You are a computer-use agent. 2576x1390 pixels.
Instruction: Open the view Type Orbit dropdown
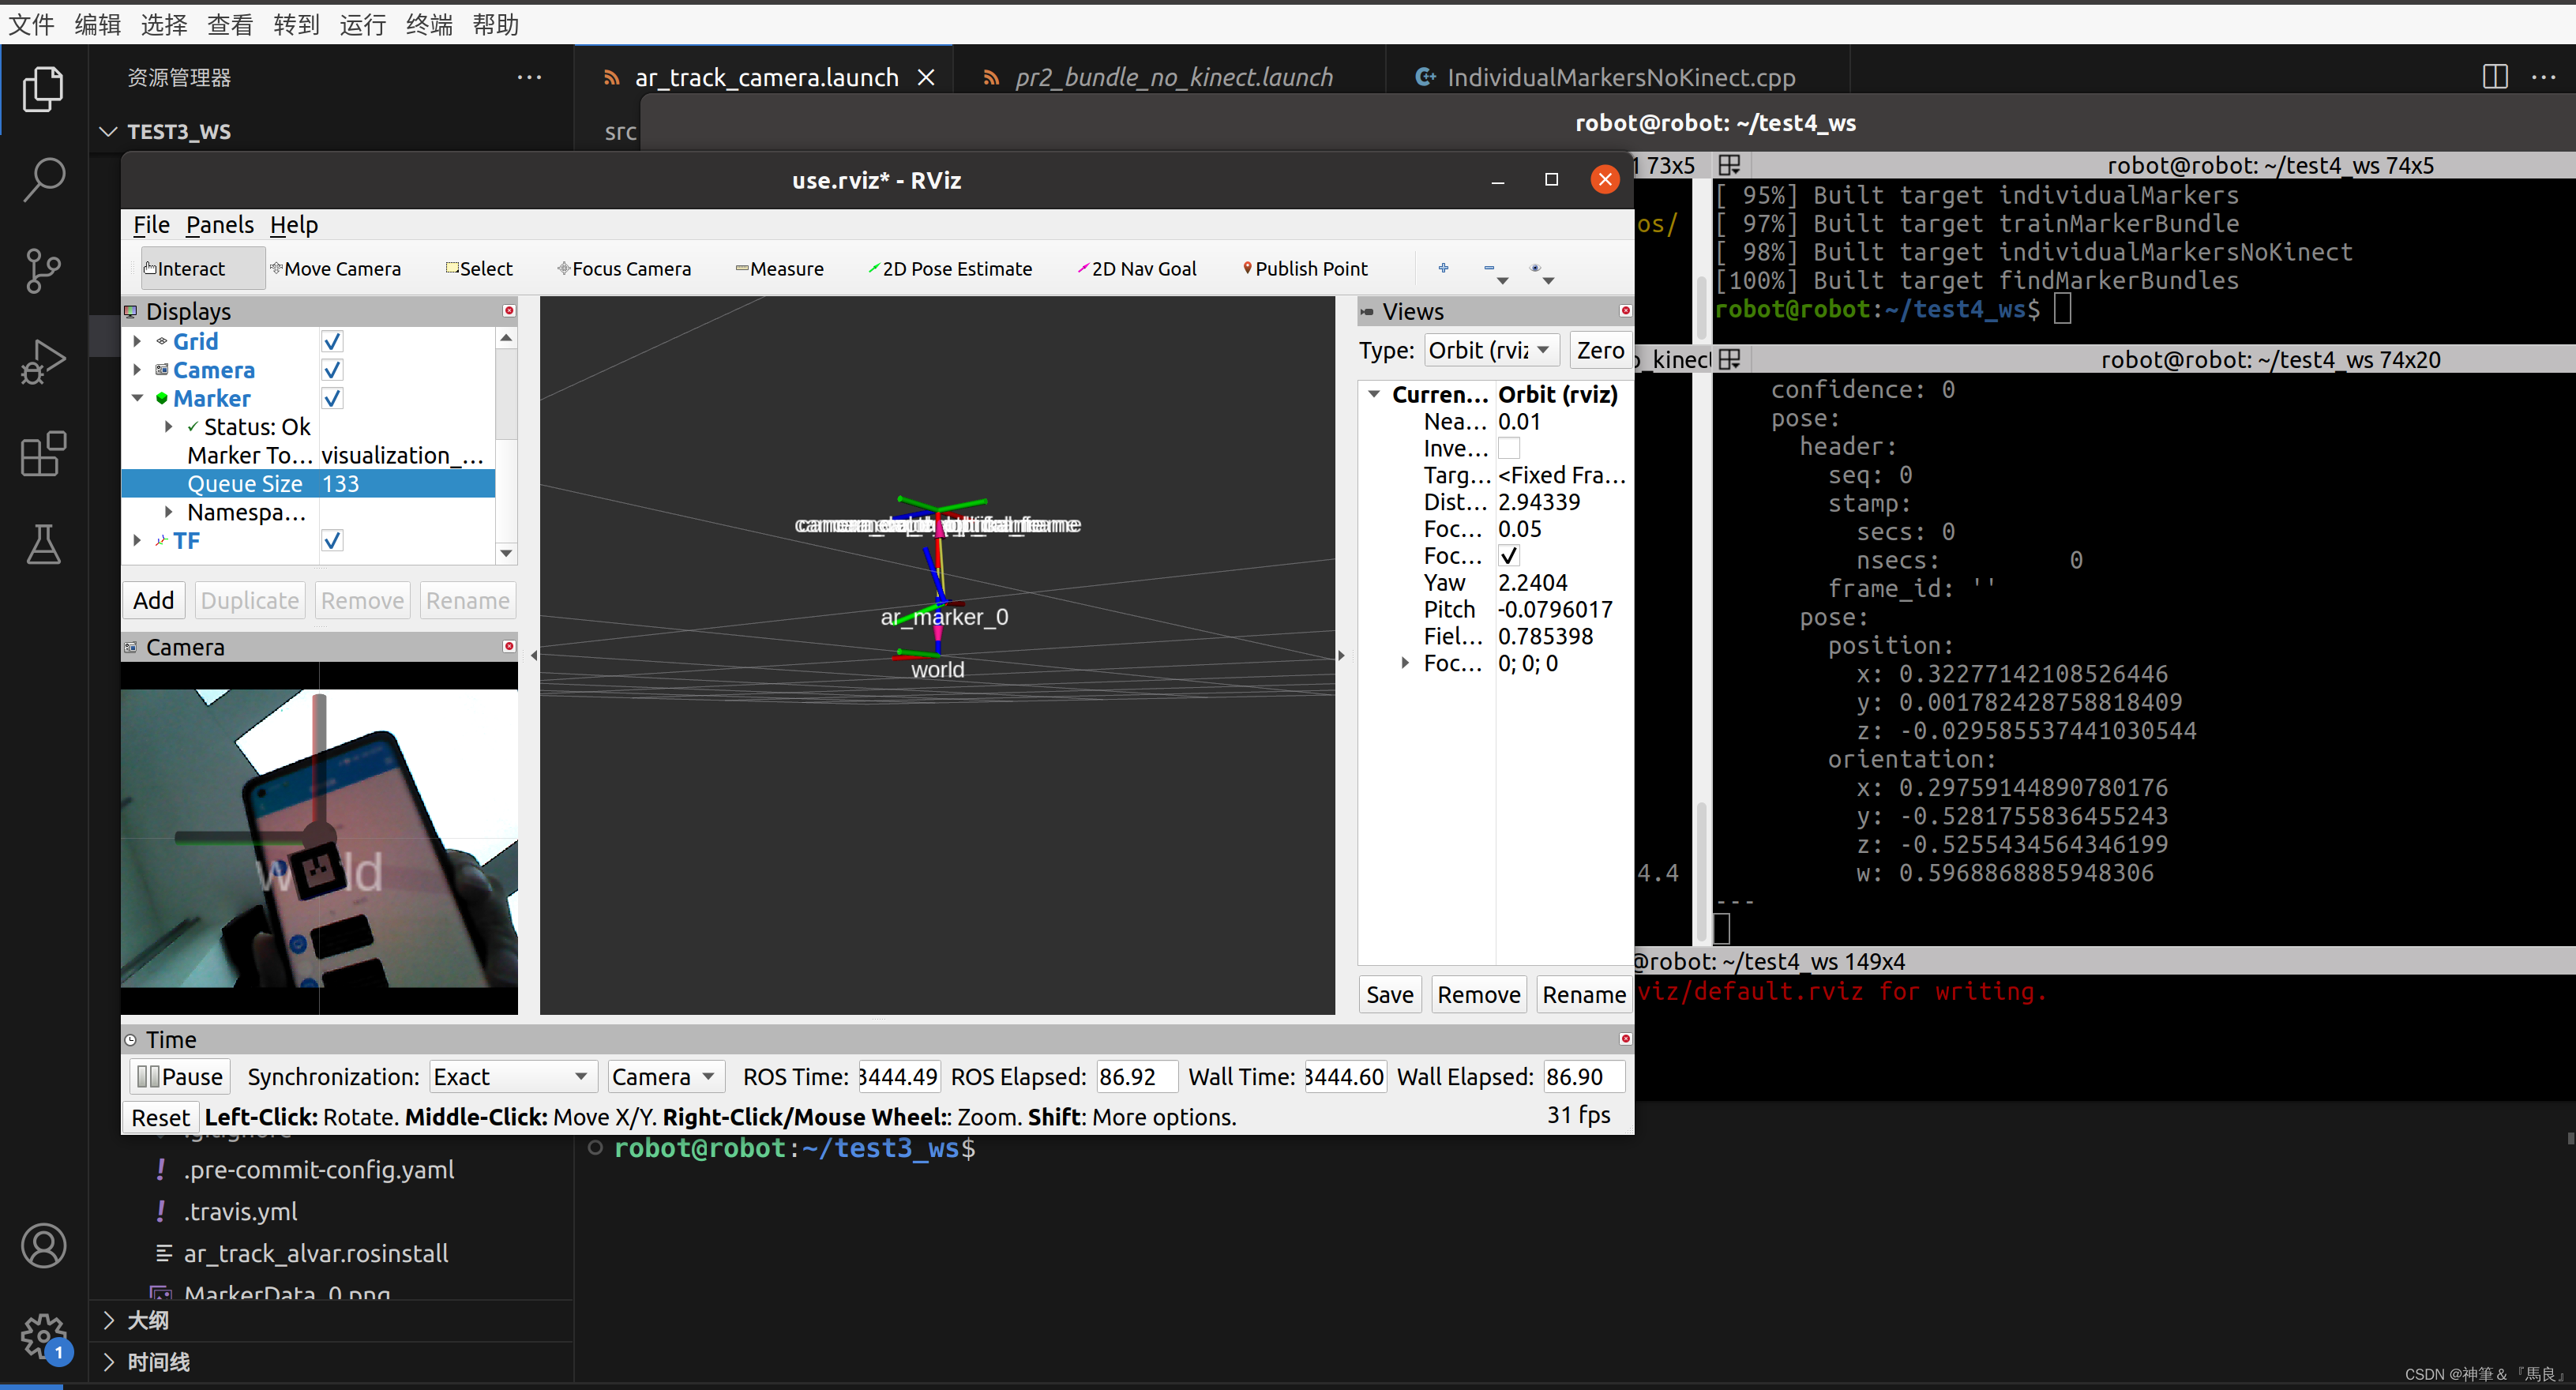point(1491,350)
